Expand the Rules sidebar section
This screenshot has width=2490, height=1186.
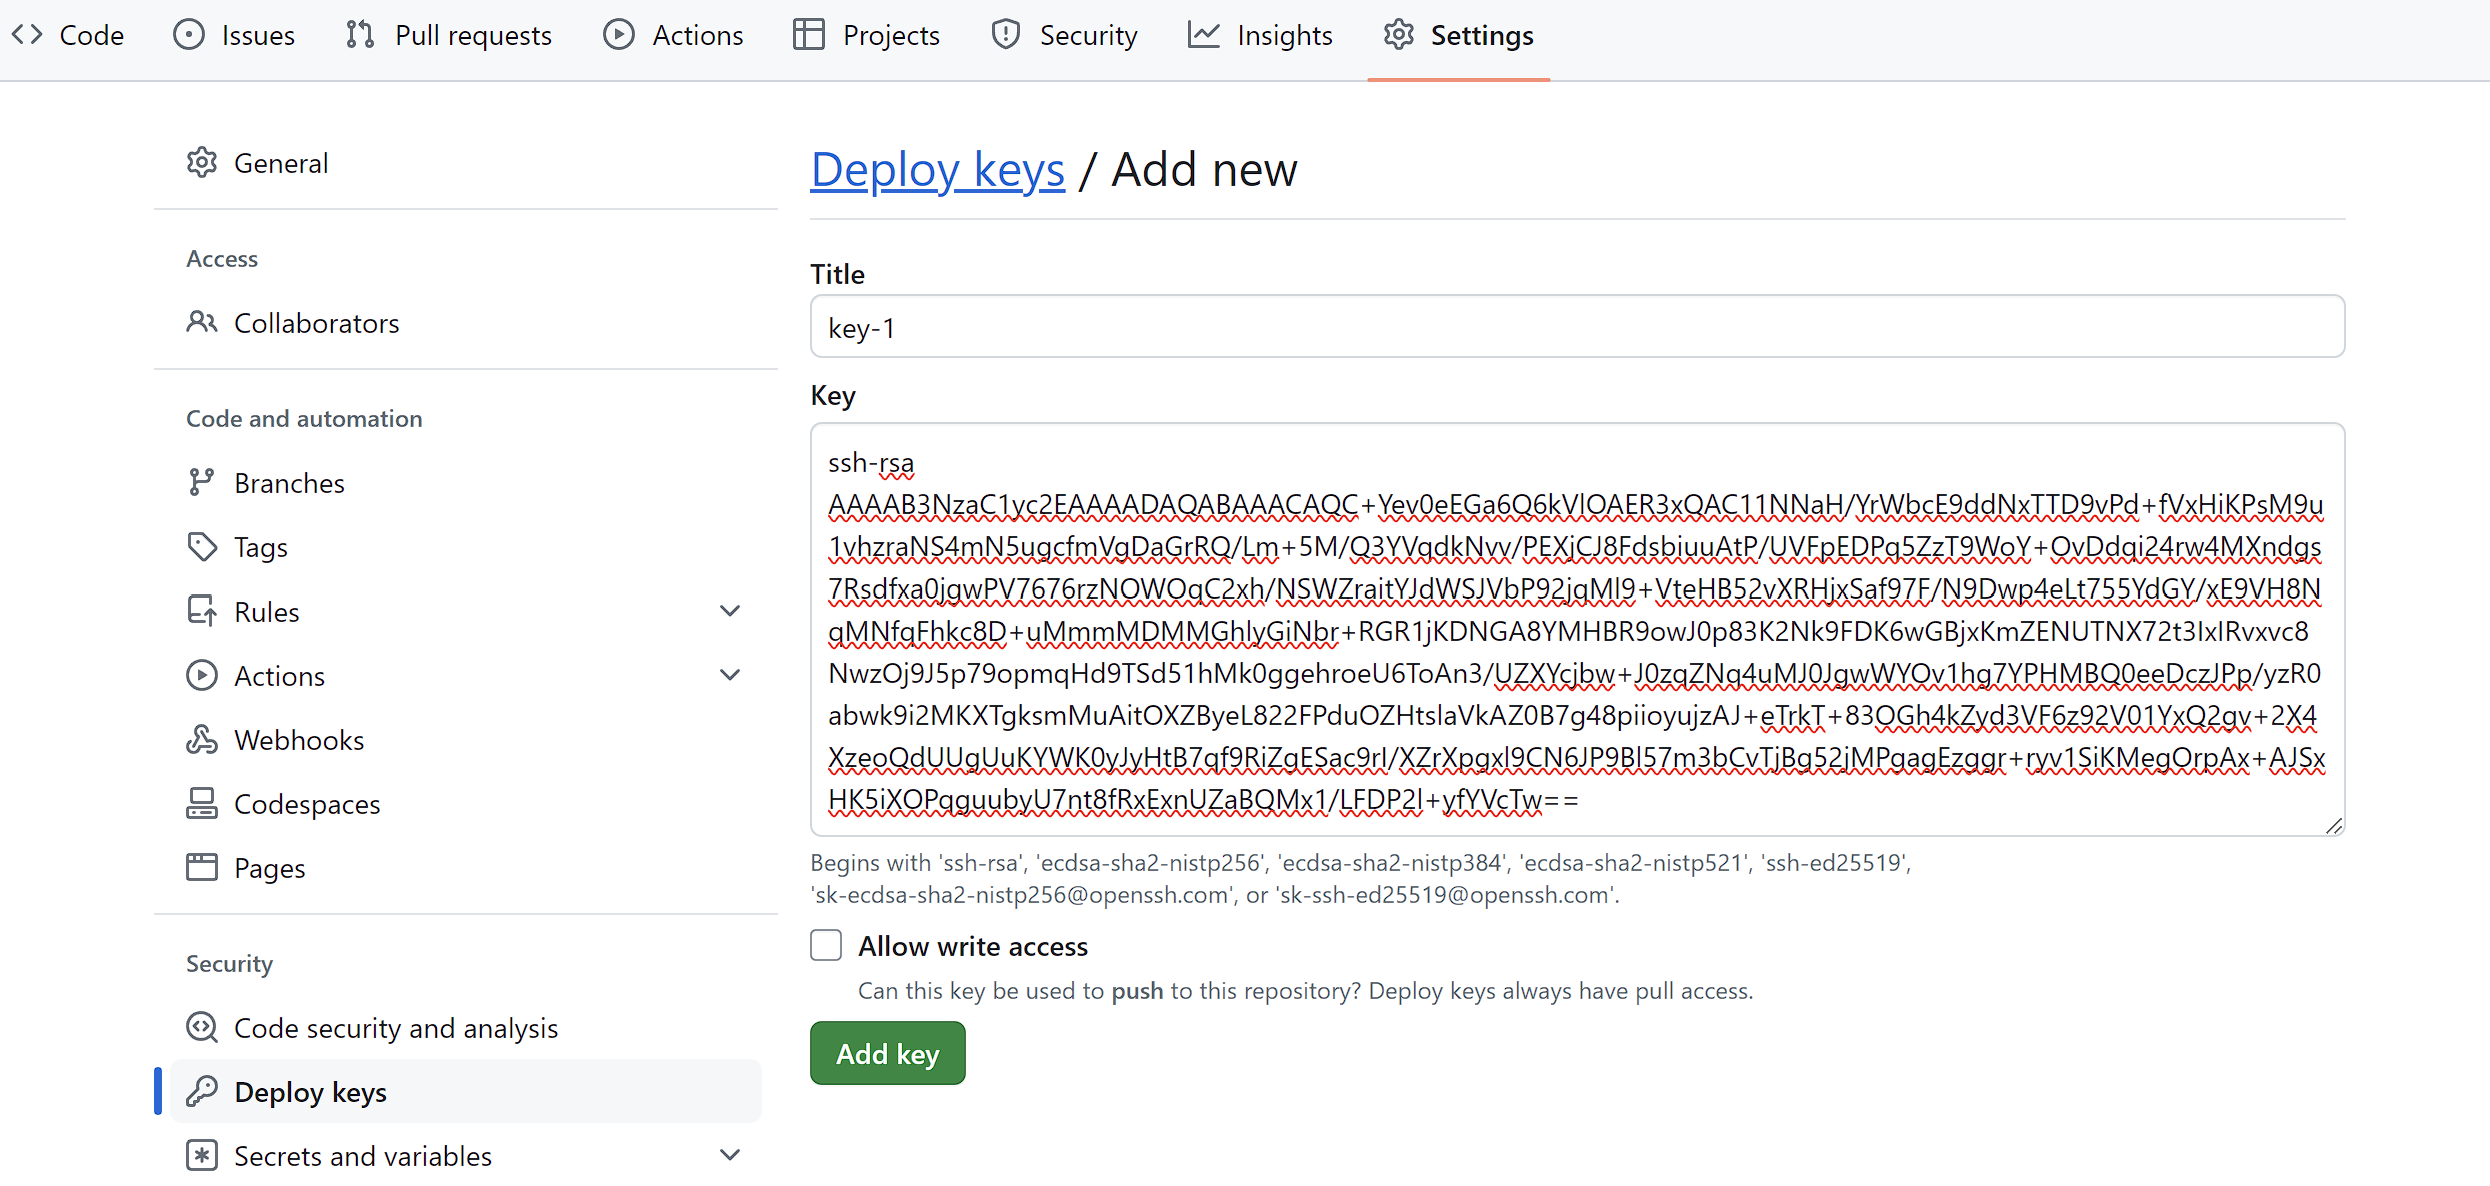[730, 611]
